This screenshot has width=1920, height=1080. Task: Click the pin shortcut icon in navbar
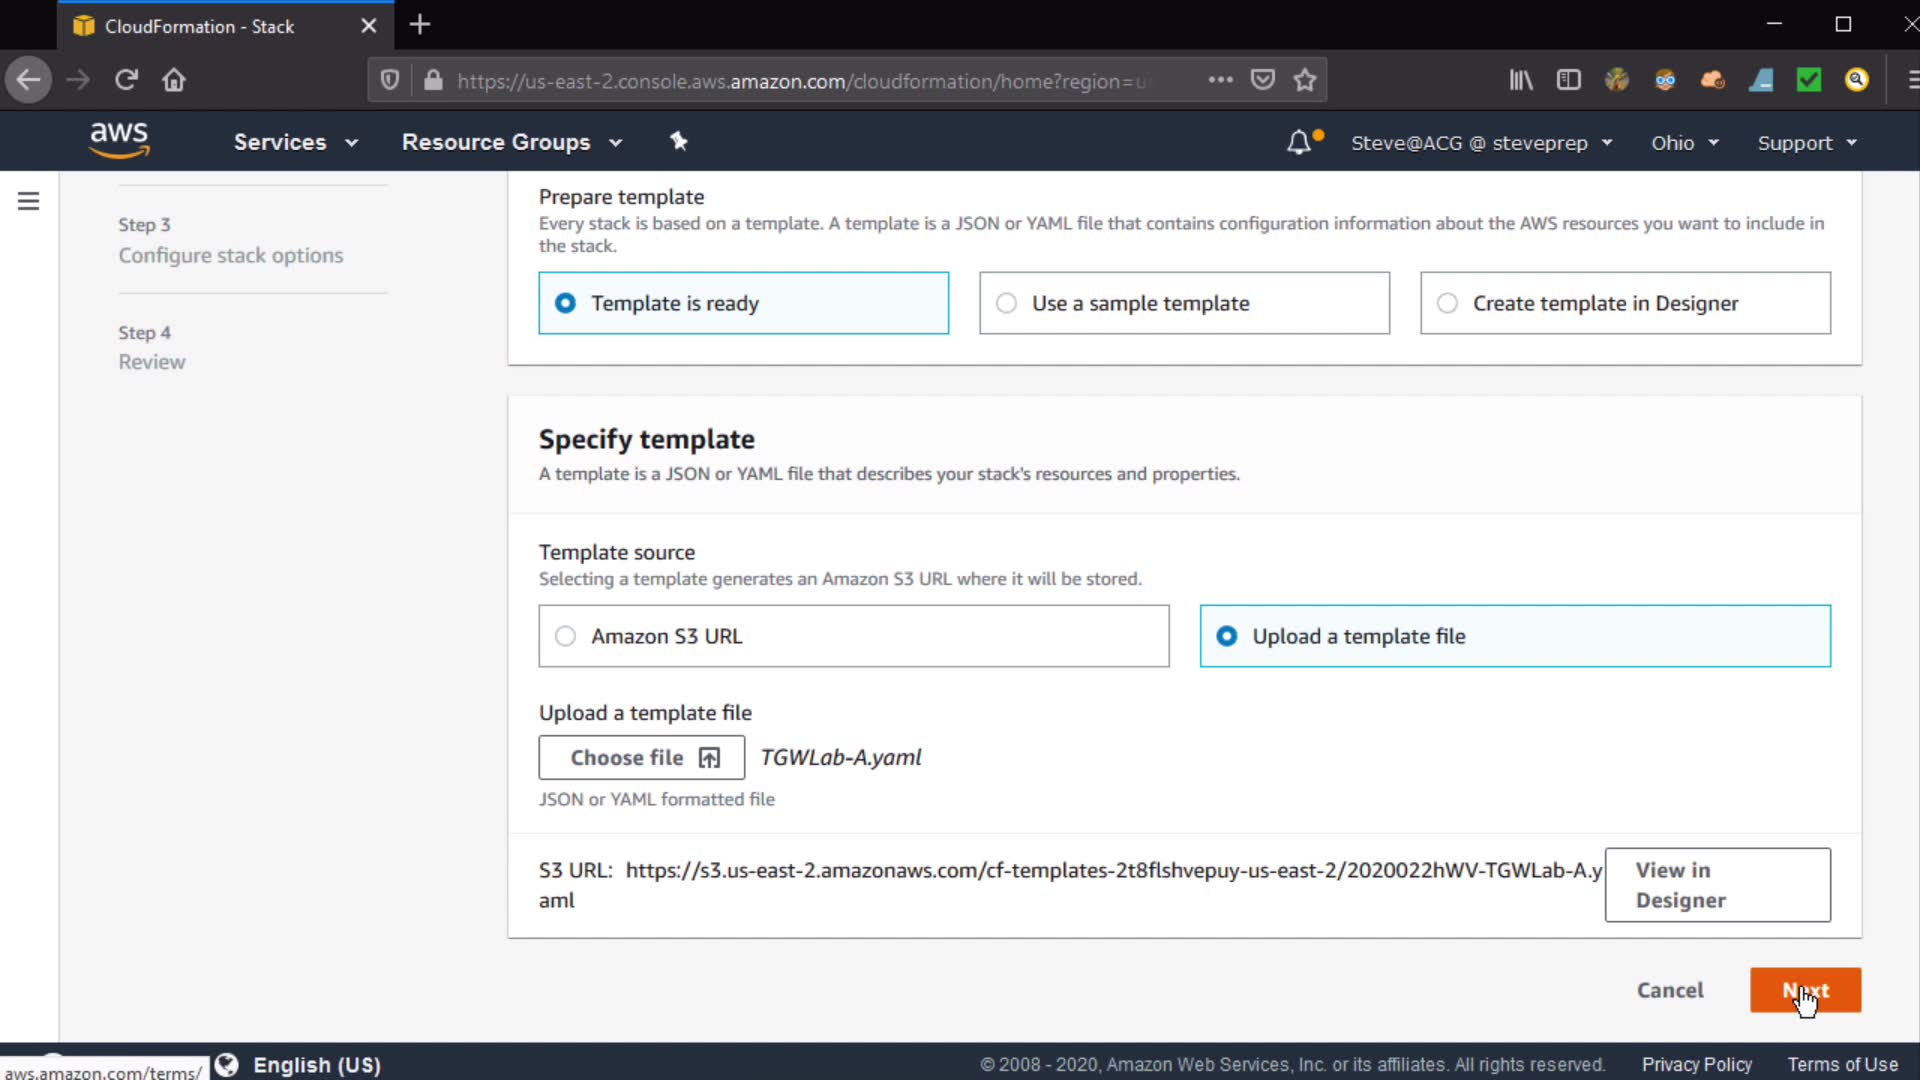coord(679,142)
